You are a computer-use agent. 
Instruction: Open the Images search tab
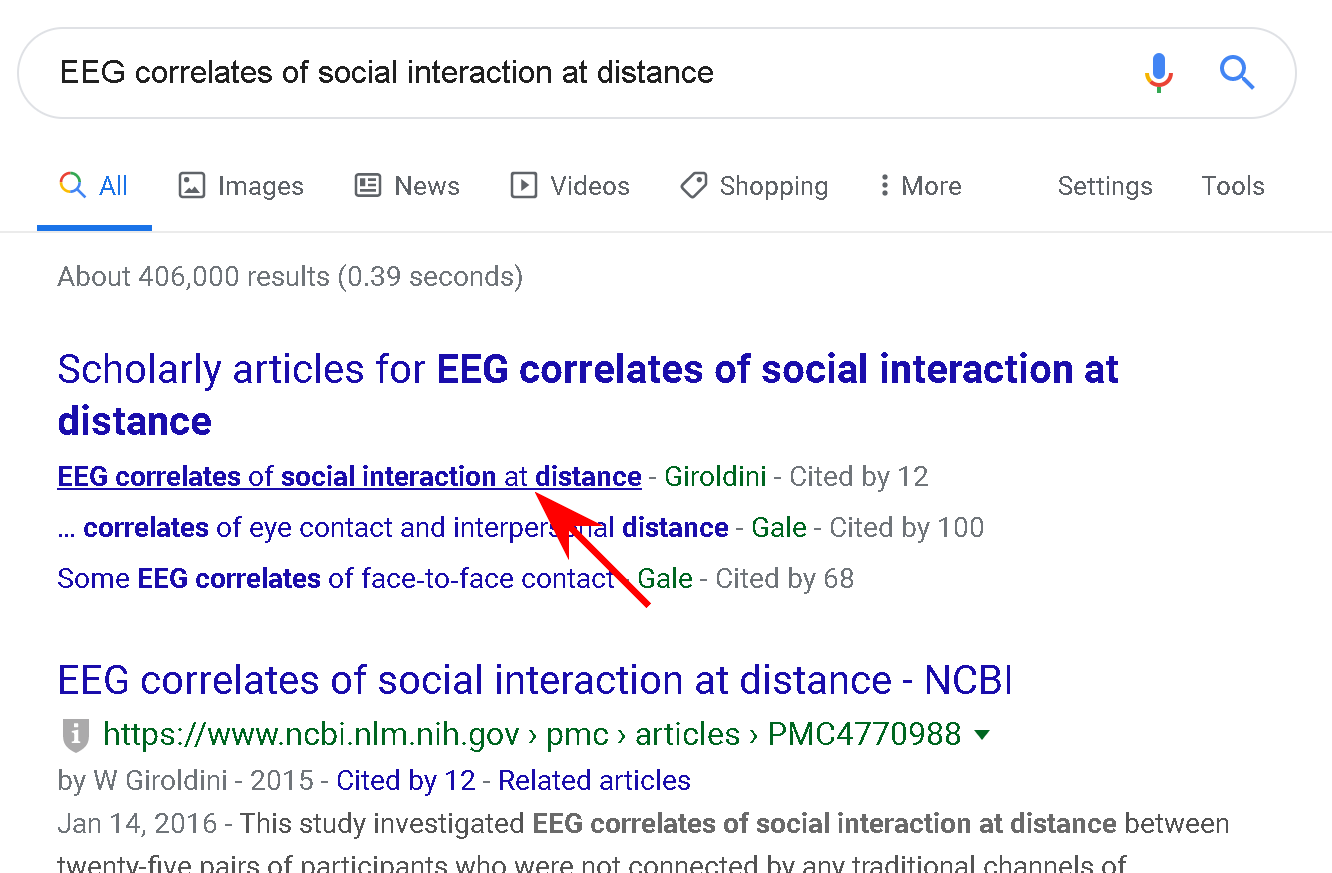tap(241, 186)
